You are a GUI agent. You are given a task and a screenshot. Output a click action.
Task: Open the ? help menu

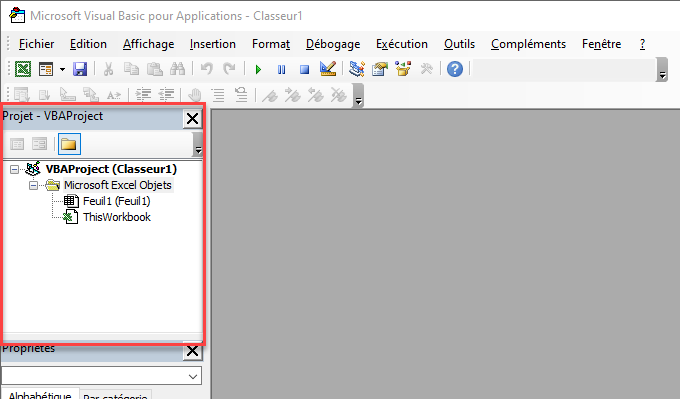tap(642, 44)
